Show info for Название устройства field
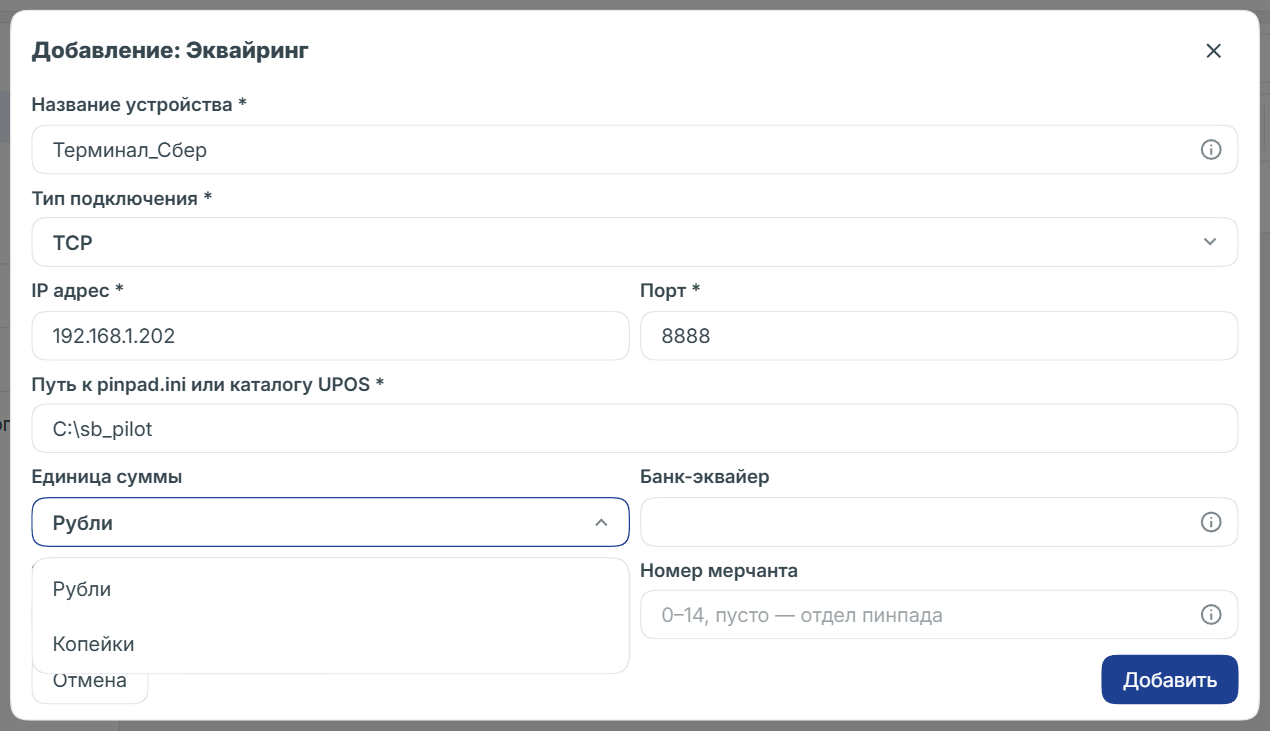 coord(1210,150)
